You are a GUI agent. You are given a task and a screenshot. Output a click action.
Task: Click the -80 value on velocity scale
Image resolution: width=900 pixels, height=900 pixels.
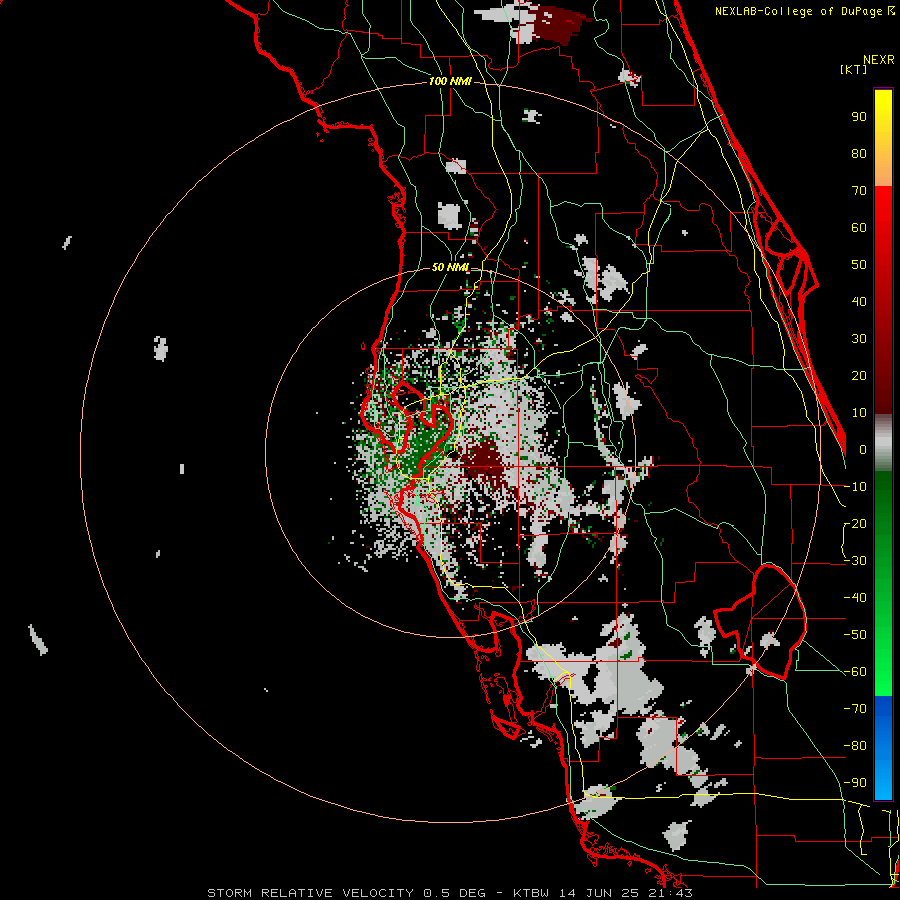[x=855, y=746]
